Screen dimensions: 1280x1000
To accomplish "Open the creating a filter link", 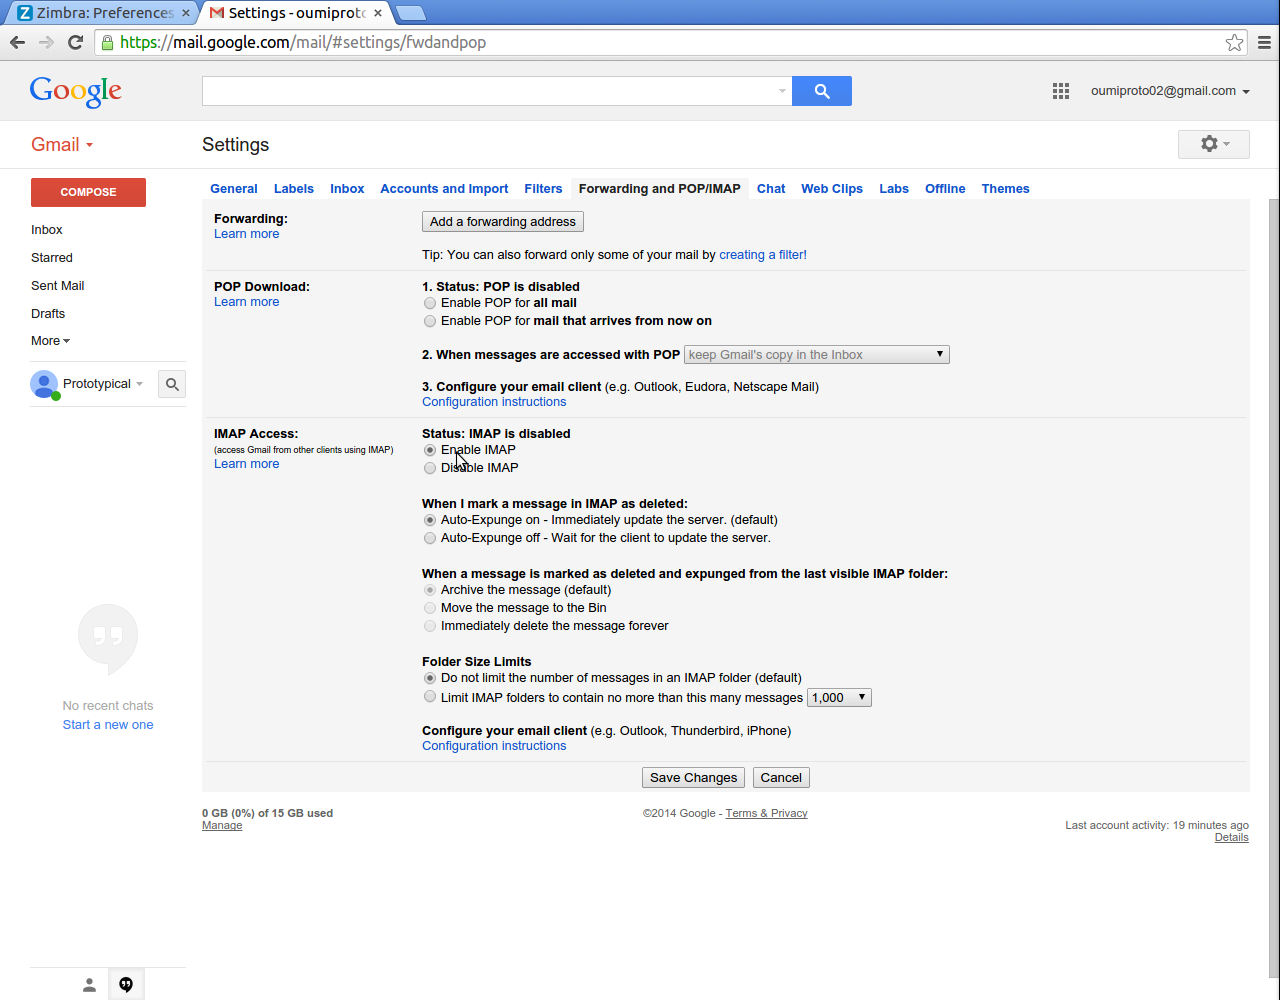I will [x=763, y=255].
